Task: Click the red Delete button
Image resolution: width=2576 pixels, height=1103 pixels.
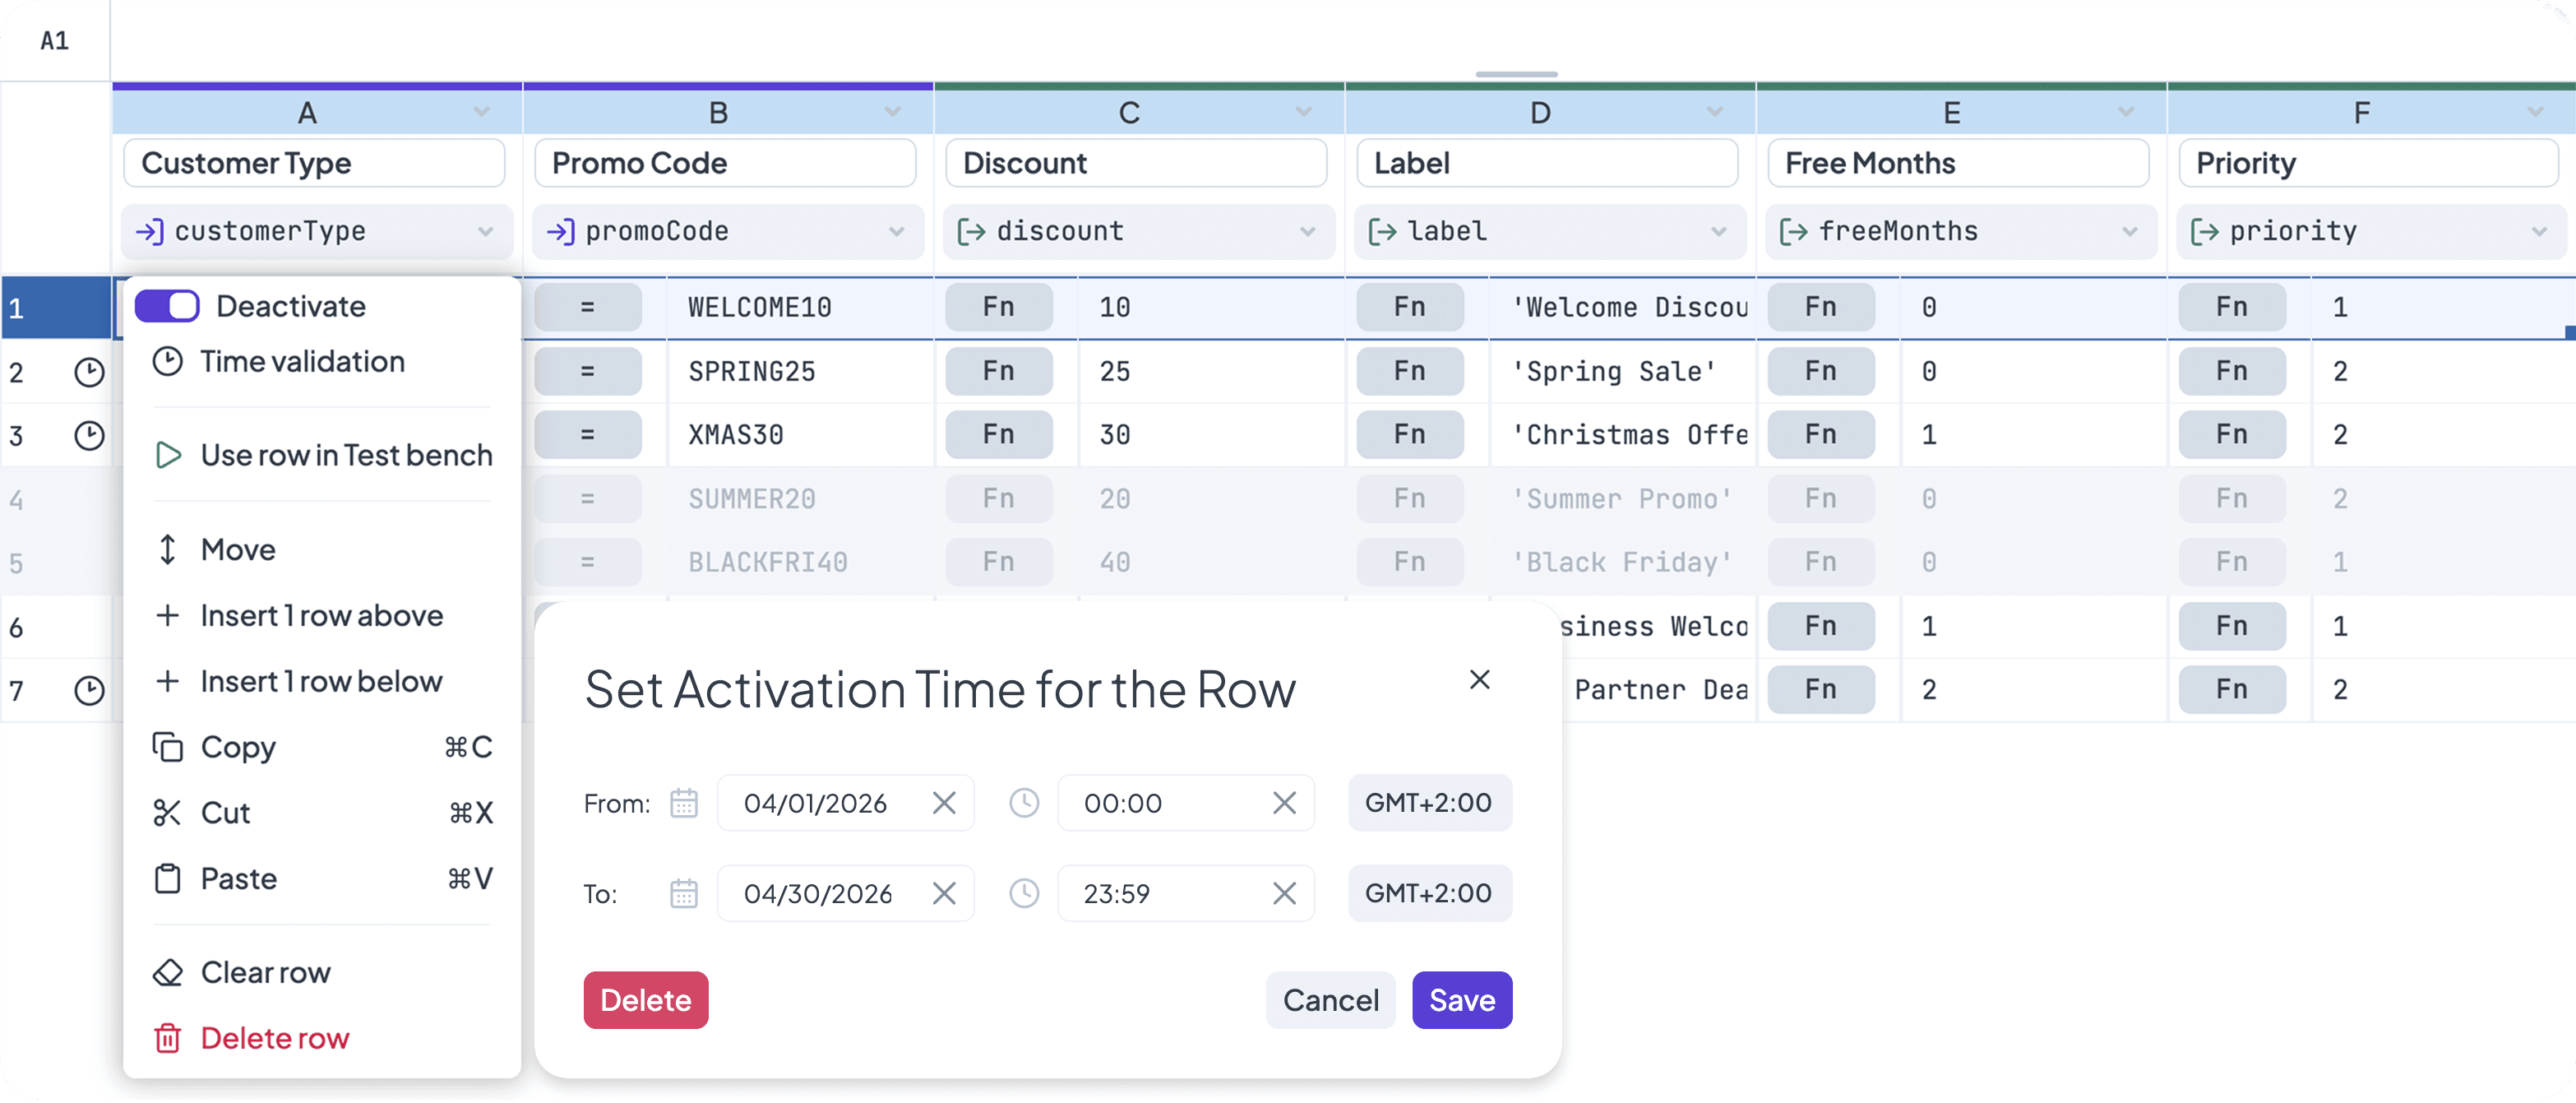Action: click(x=646, y=1000)
